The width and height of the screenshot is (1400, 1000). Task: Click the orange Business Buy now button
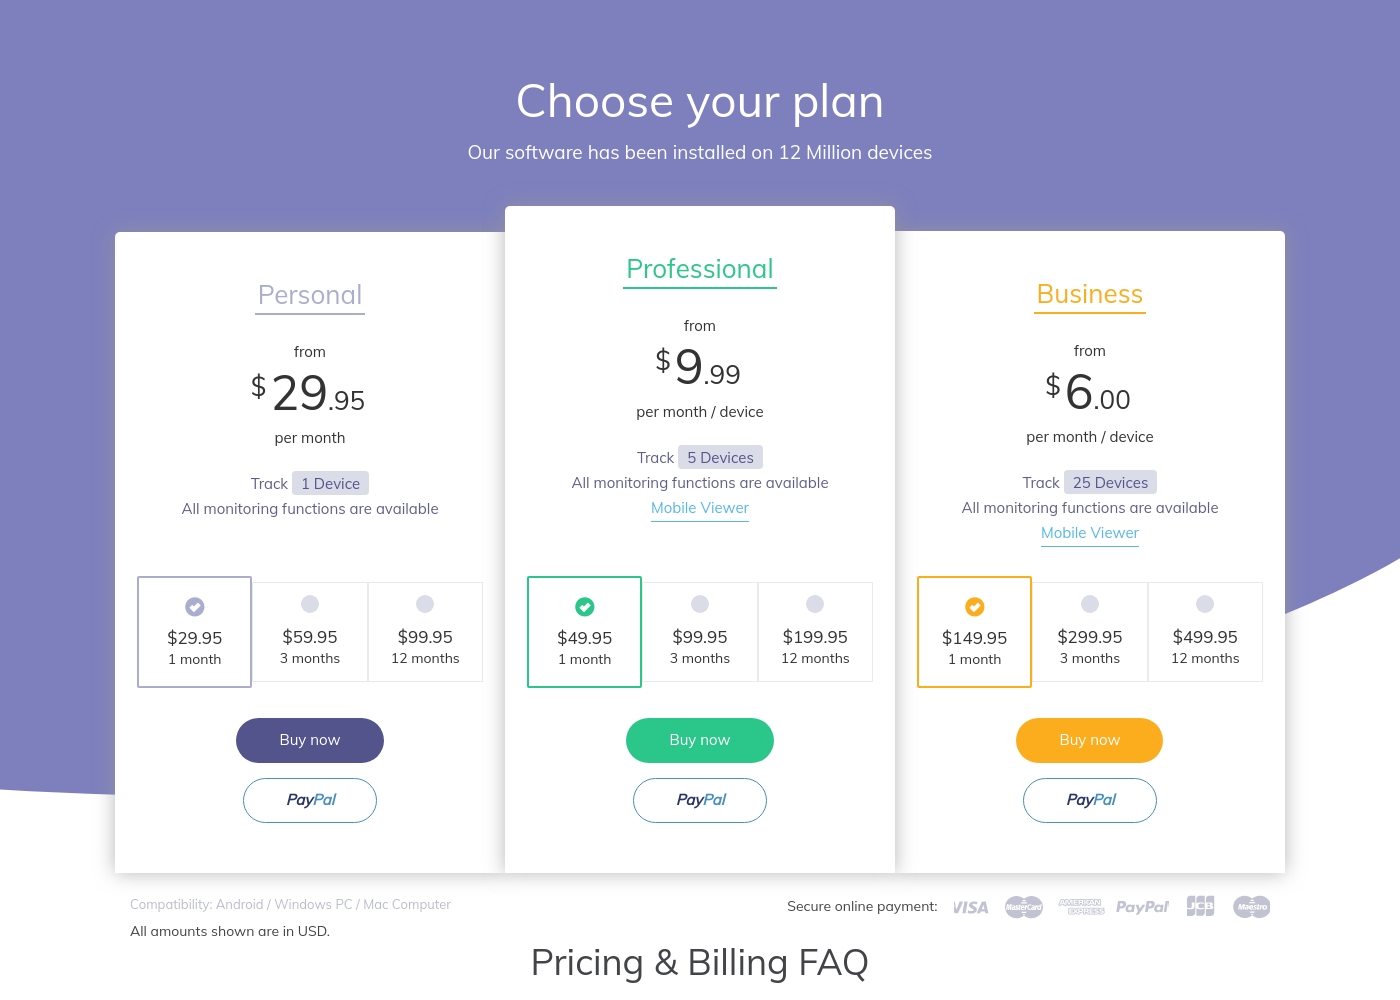tap(1090, 740)
